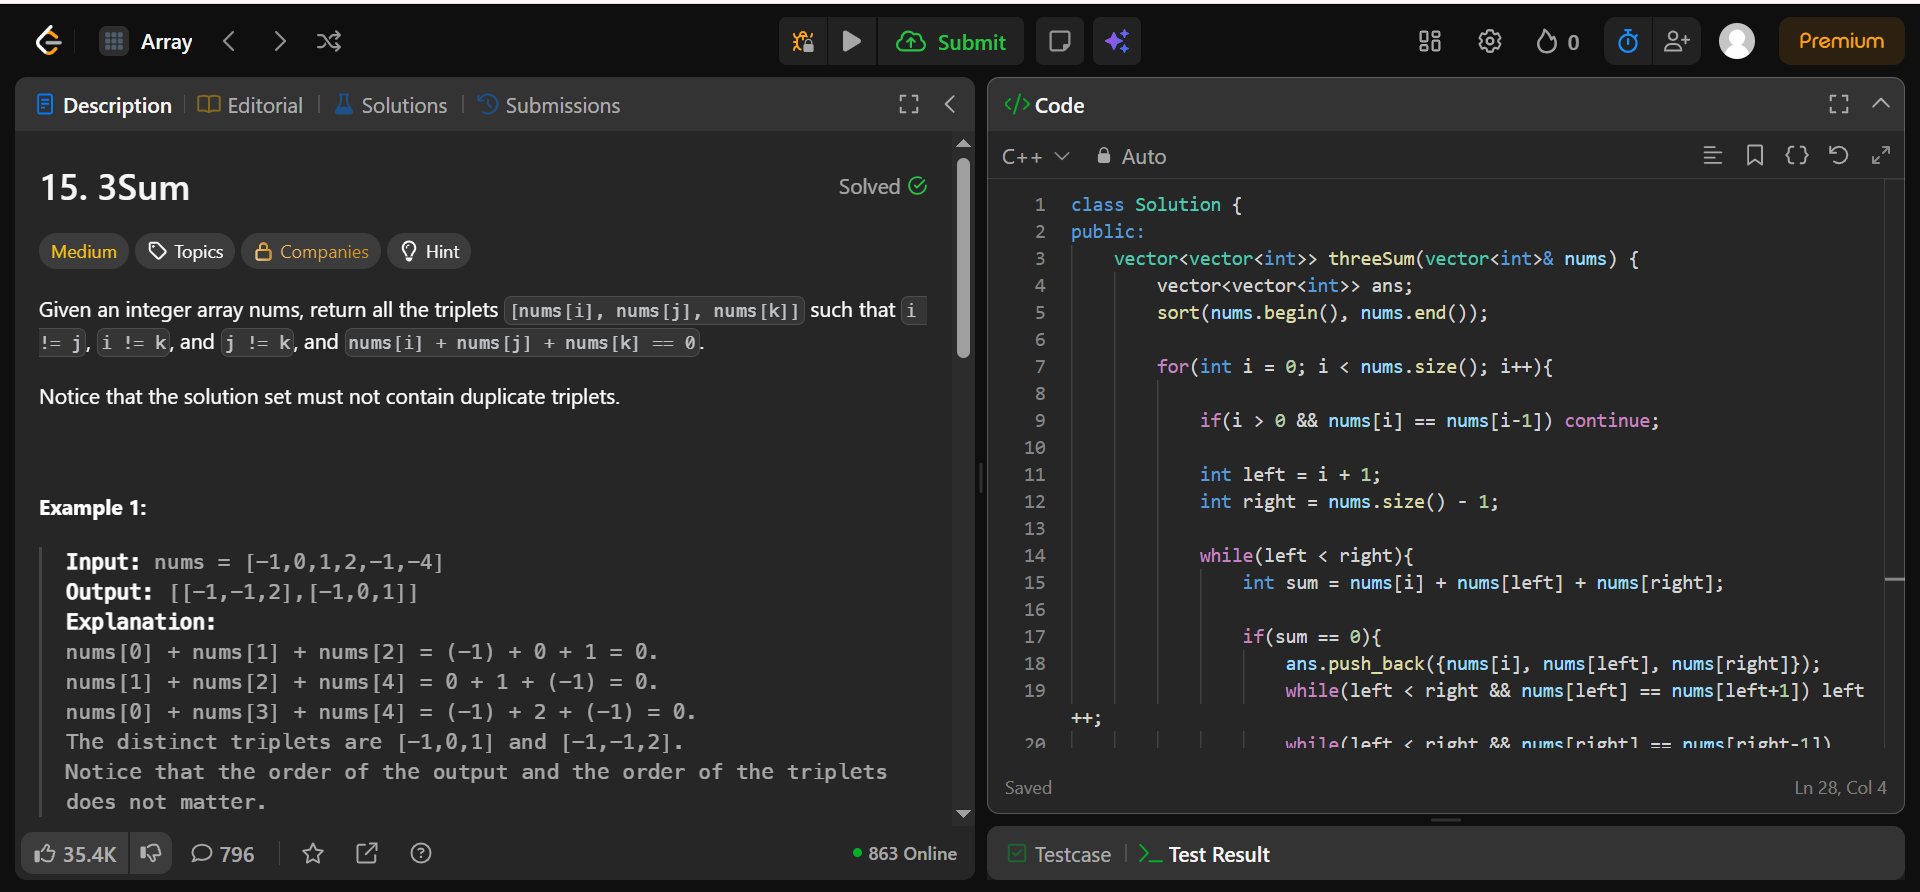The image size is (1920, 892).
Task: Run the code with play button
Action: (x=852, y=41)
